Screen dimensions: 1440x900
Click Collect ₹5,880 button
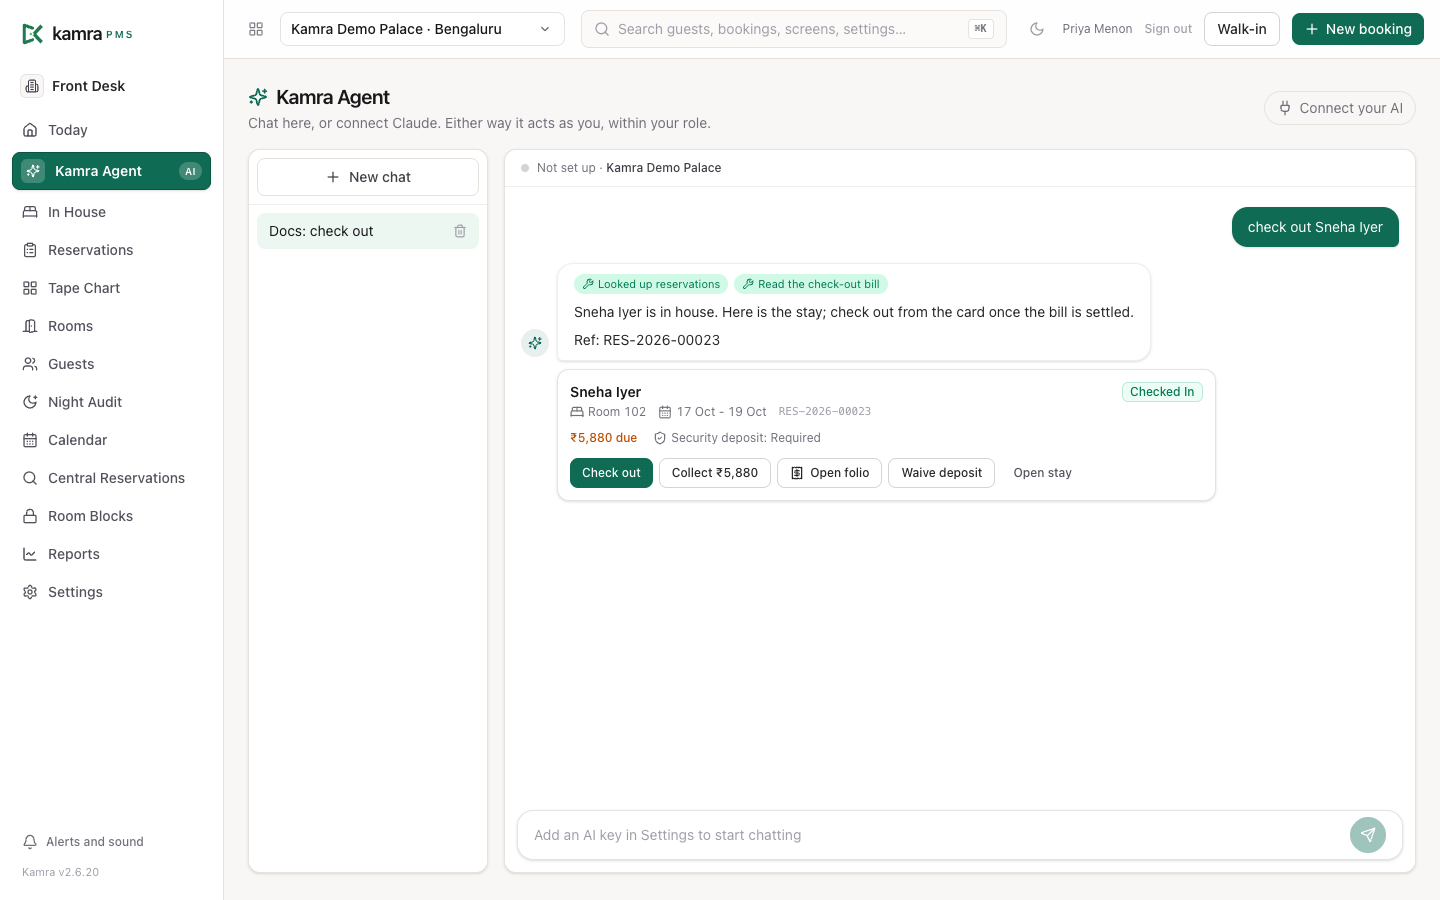tap(715, 473)
